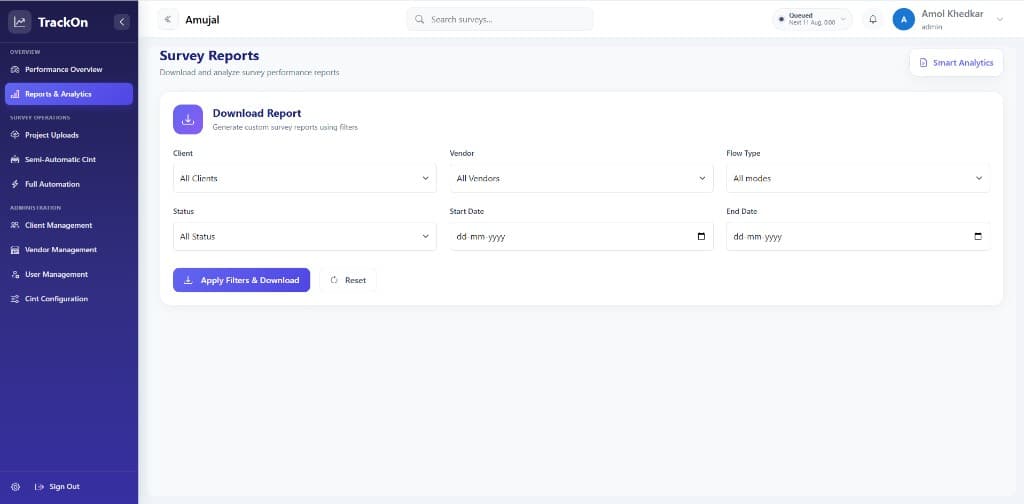
Task: Open the Client dropdown showing All Clients
Action: click(x=304, y=178)
